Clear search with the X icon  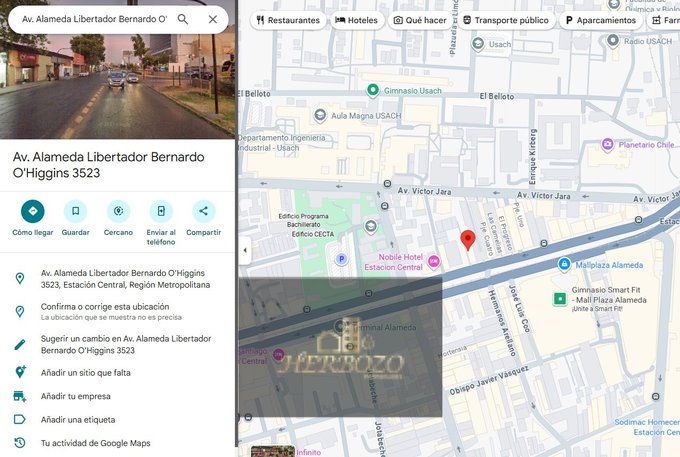[x=213, y=20]
